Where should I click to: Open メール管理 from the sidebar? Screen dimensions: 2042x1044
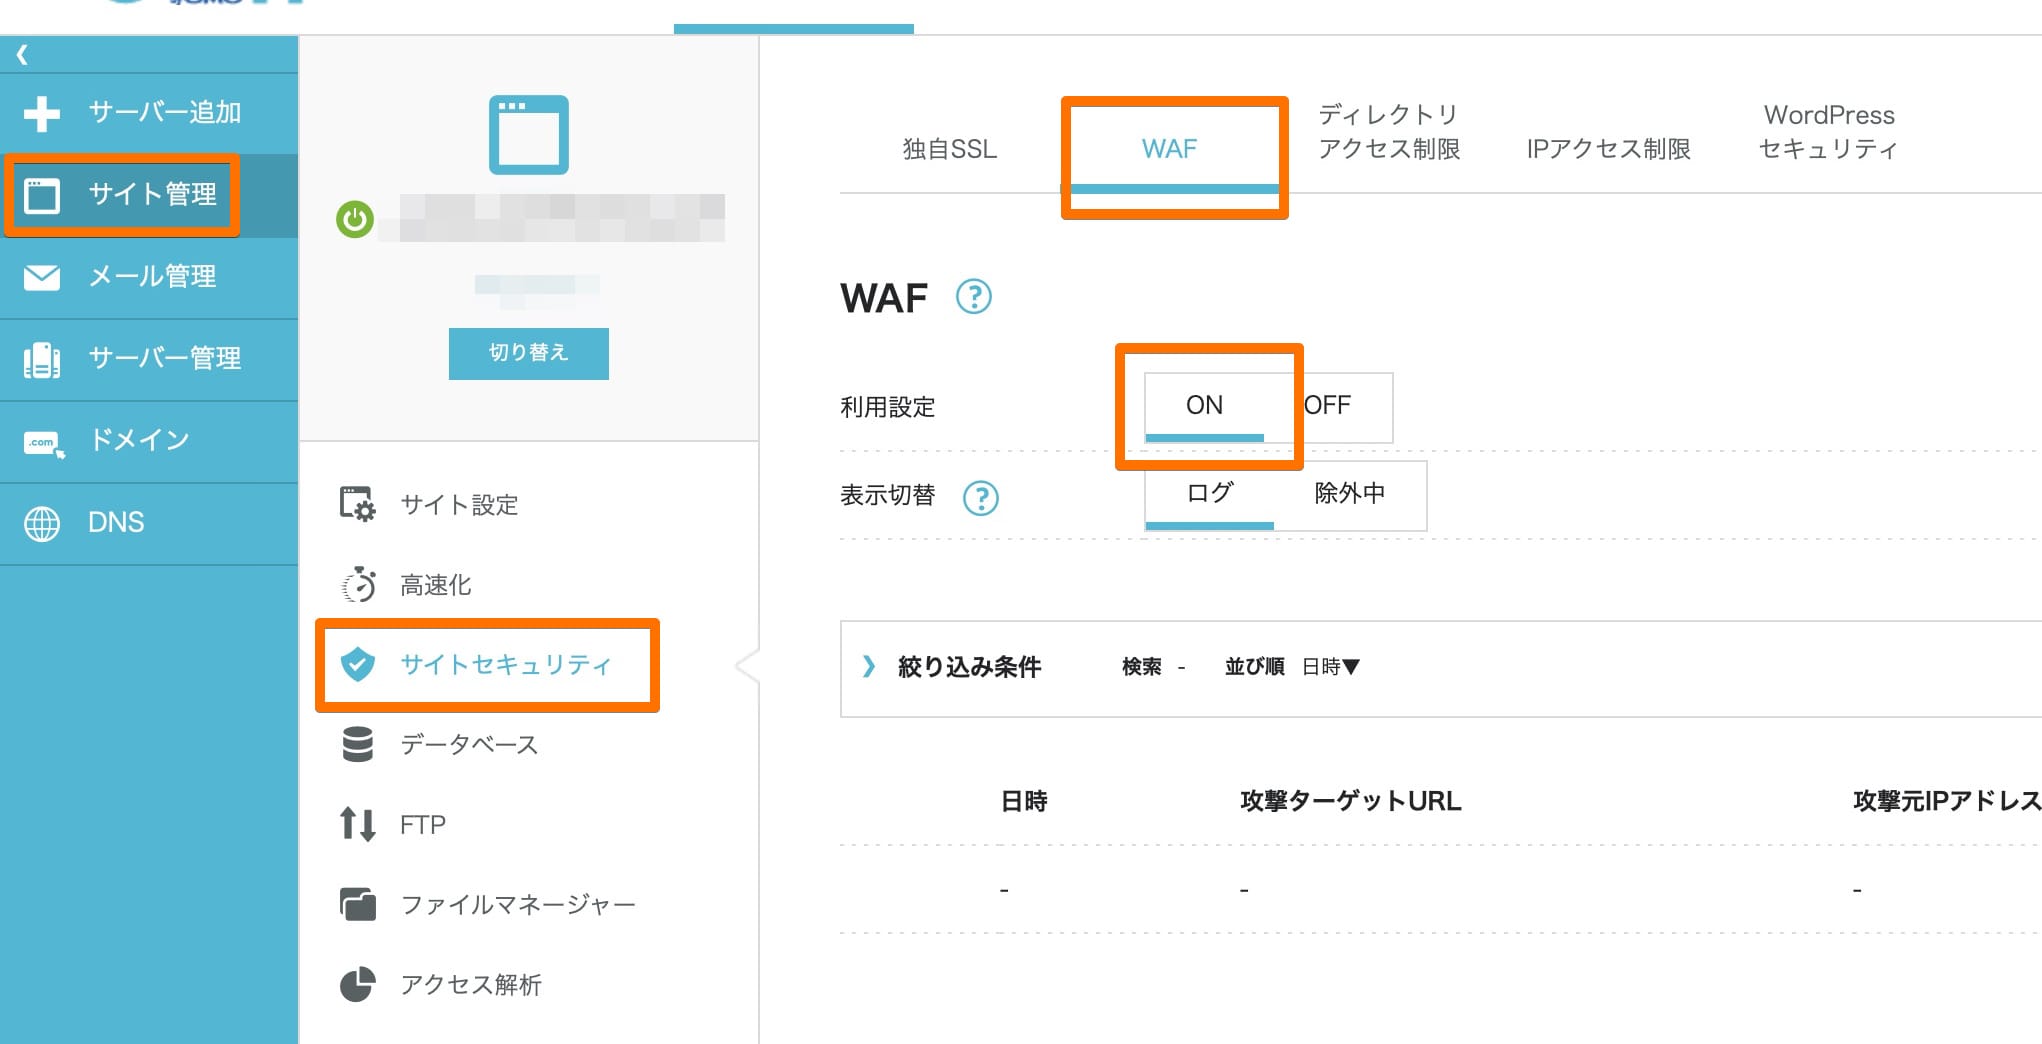click(152, 277)
